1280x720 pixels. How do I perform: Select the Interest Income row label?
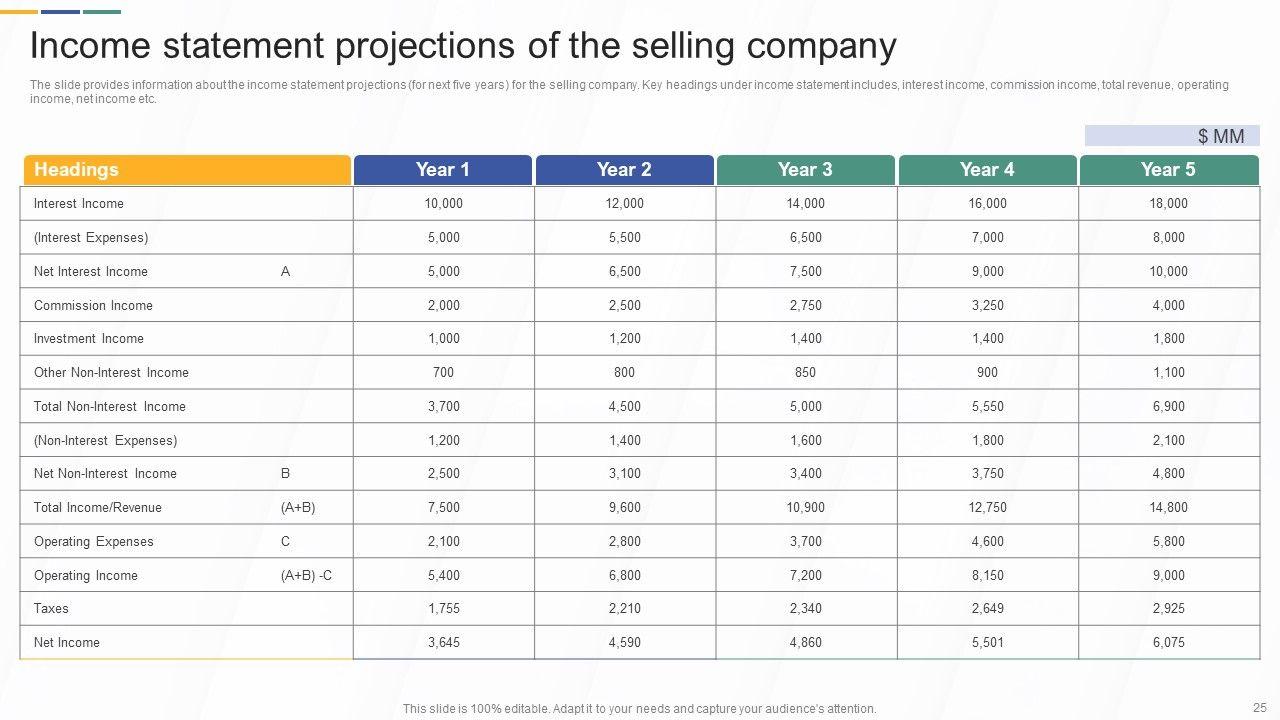pos(79,204)
